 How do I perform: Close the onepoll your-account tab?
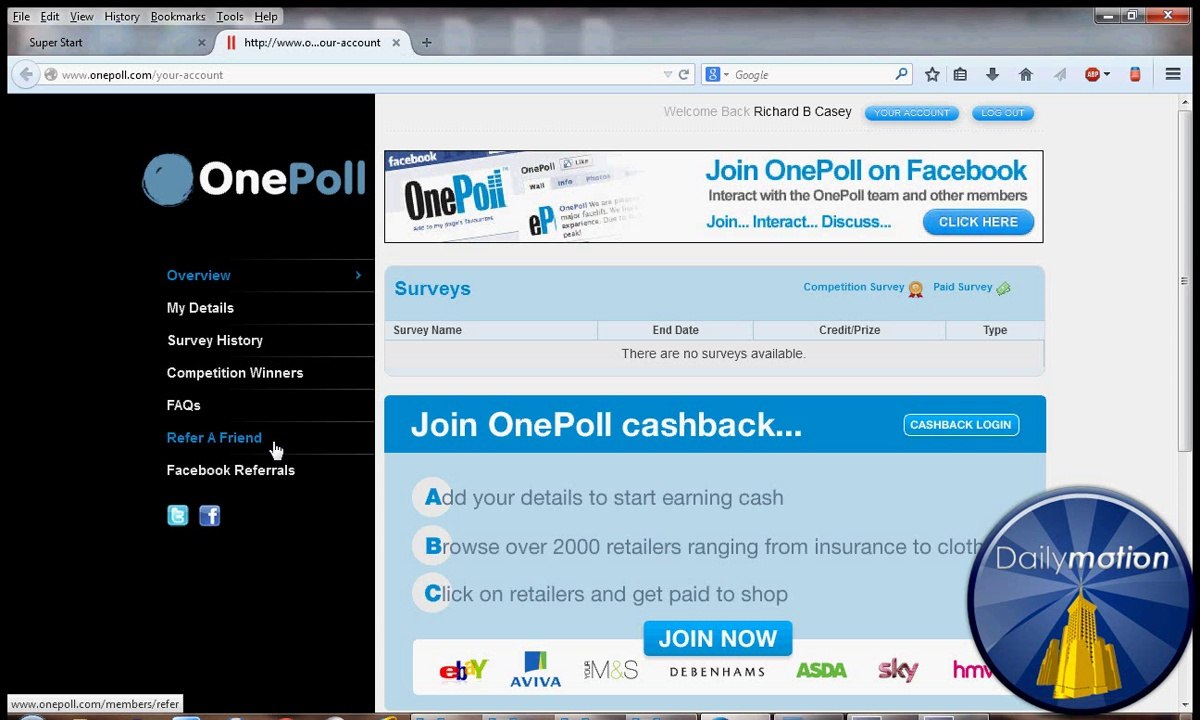pyautogui.click(x=396, y=43)
